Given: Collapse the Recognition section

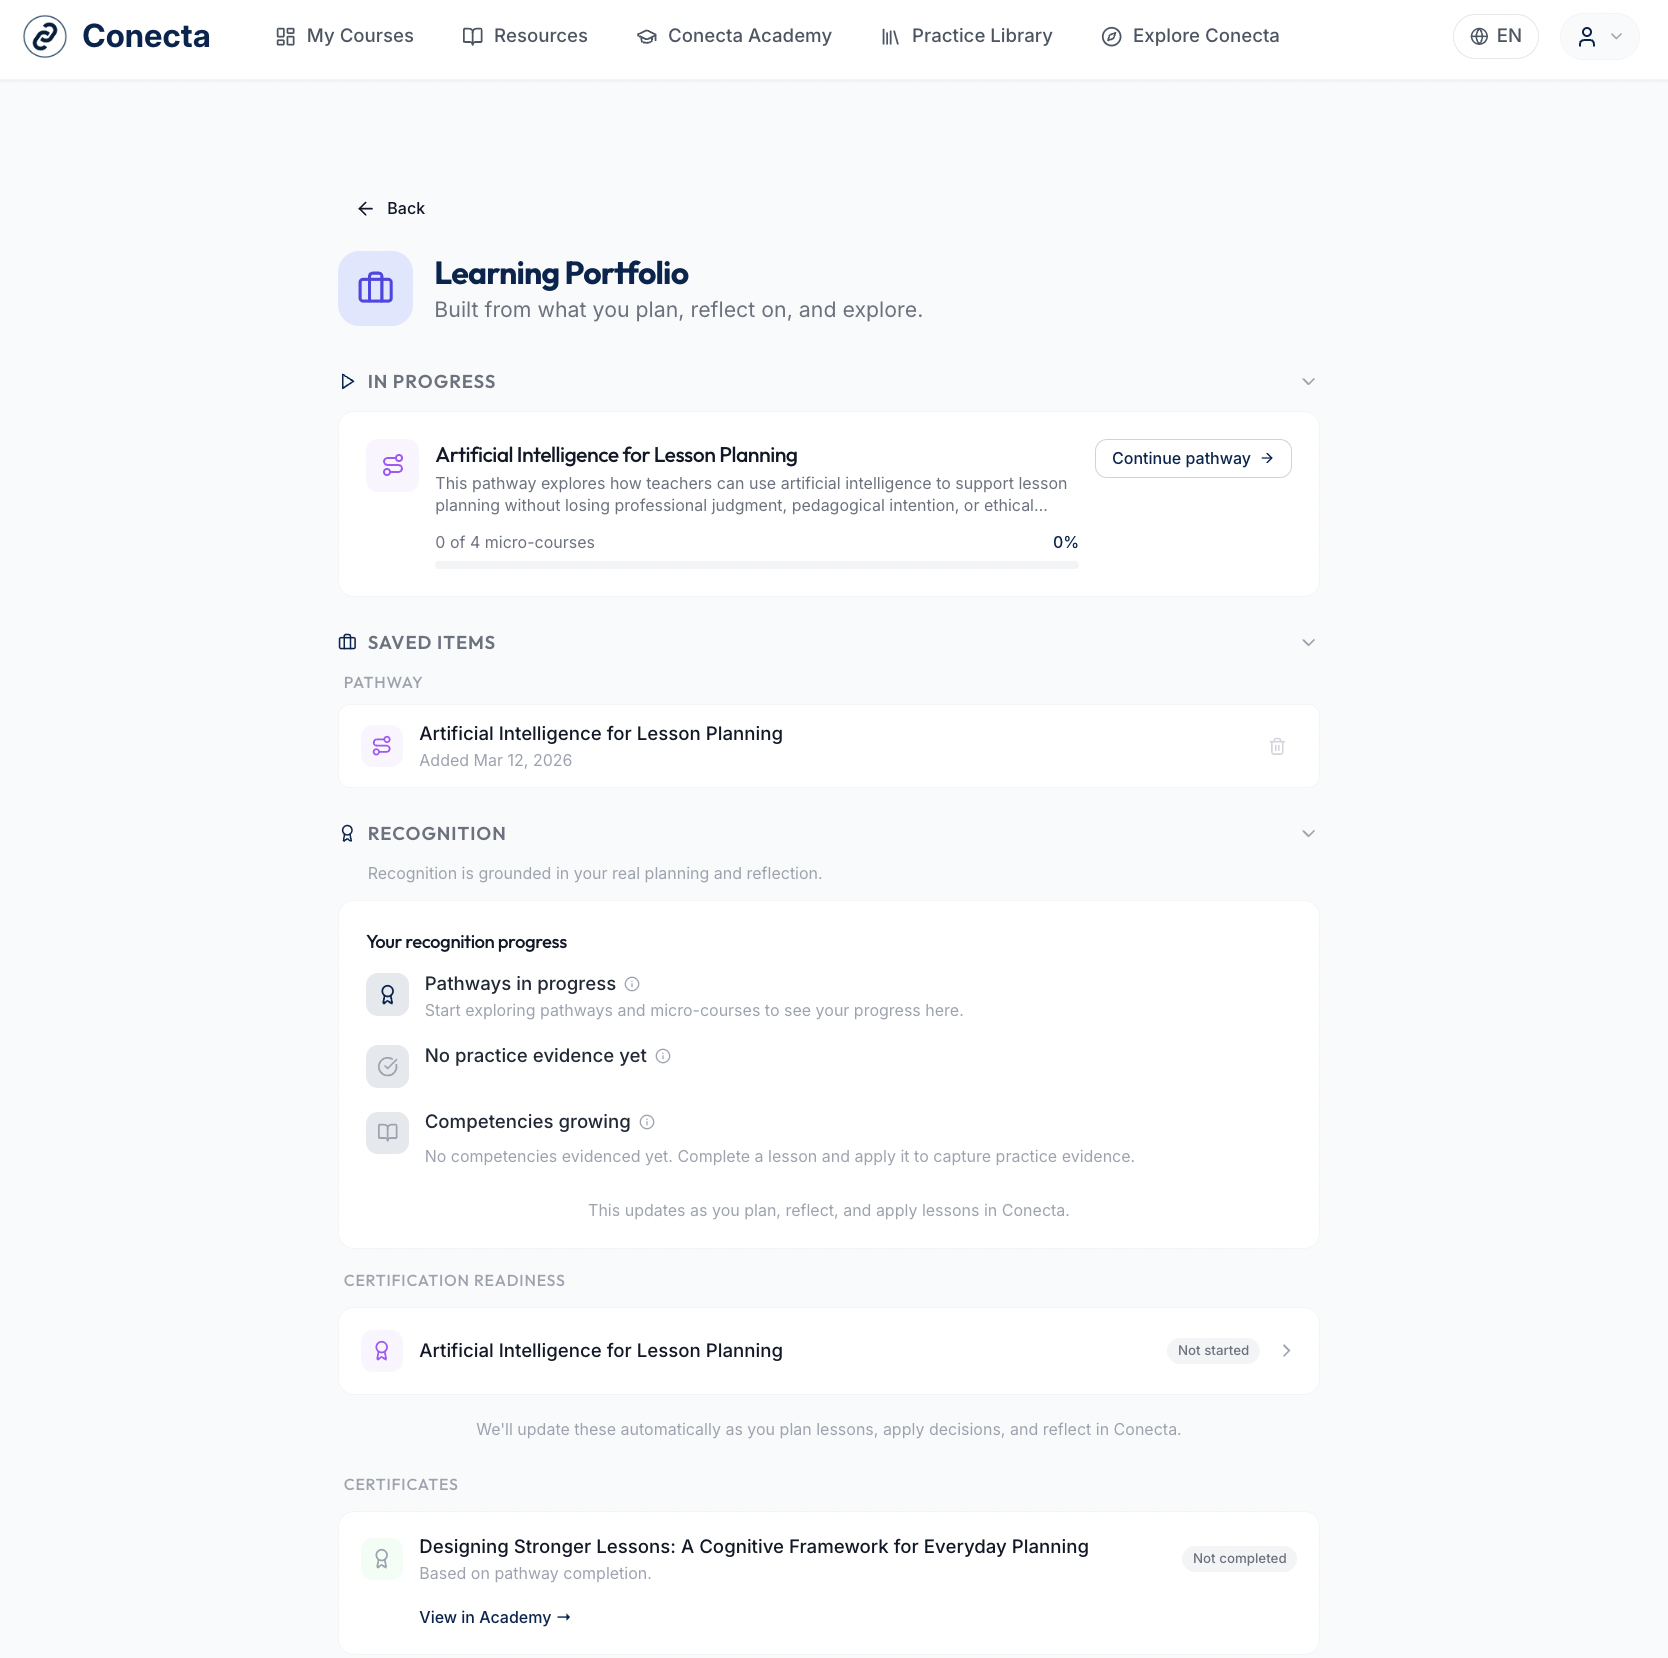Looking at the screenshot, I should (1308, 832).
